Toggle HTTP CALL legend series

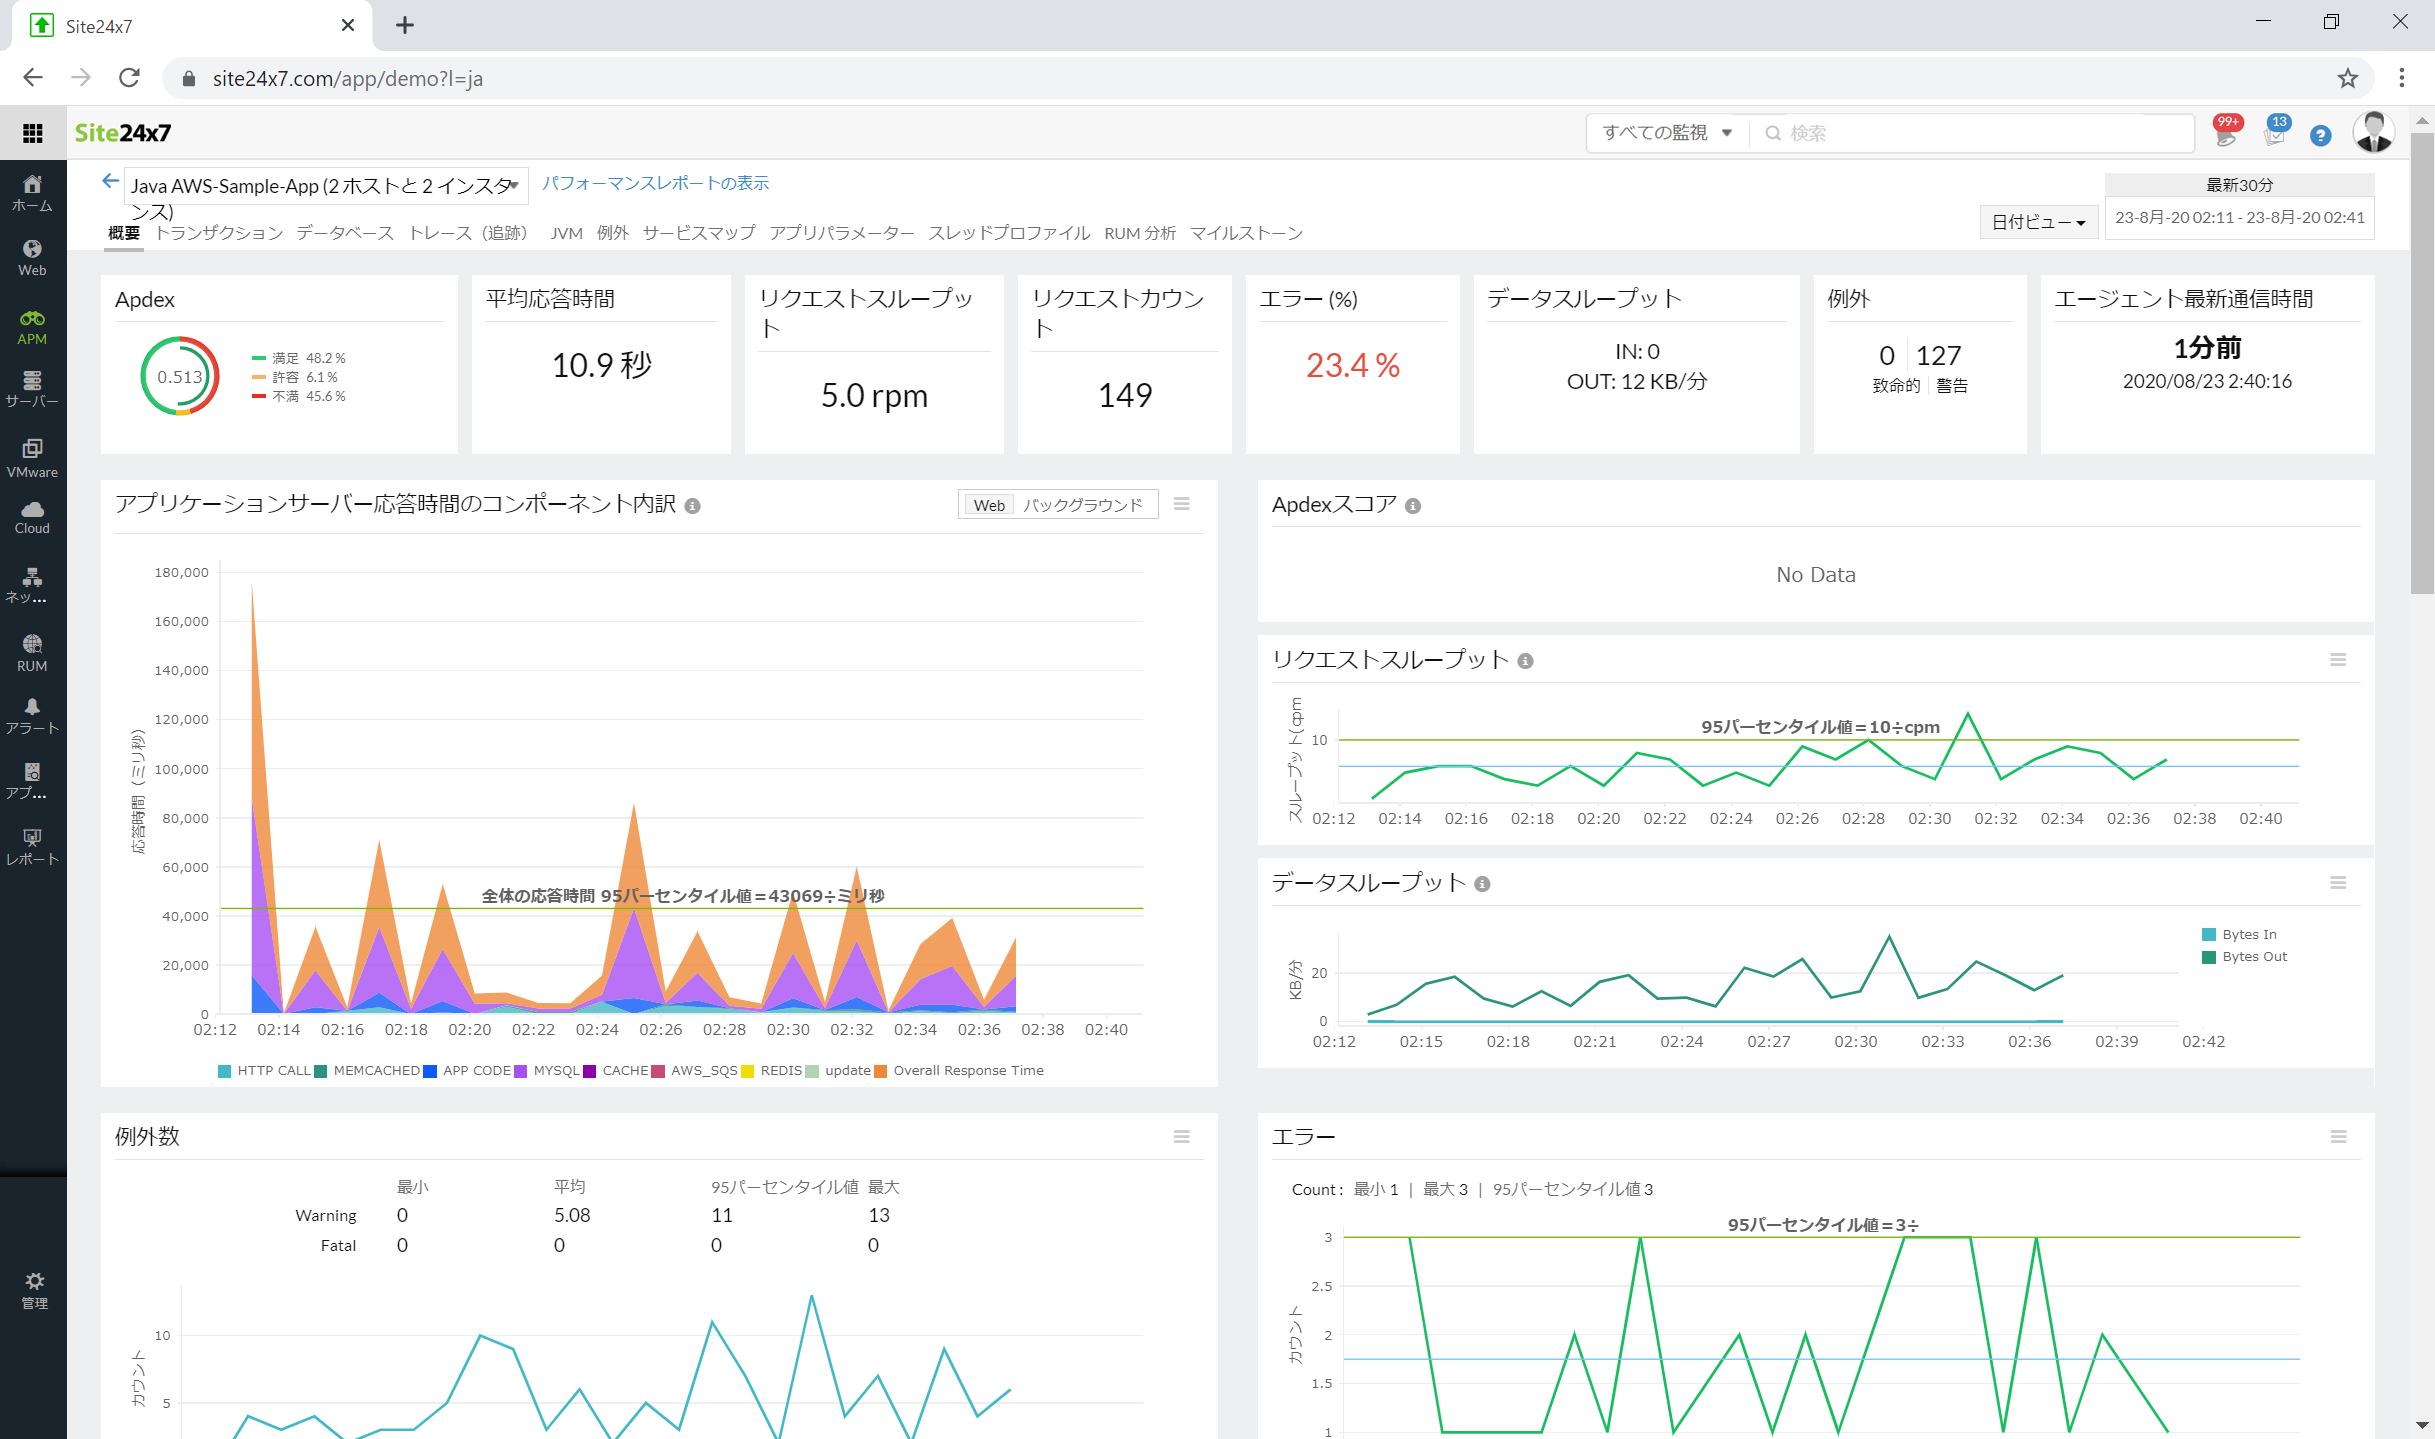click(x=264, y=1071)
